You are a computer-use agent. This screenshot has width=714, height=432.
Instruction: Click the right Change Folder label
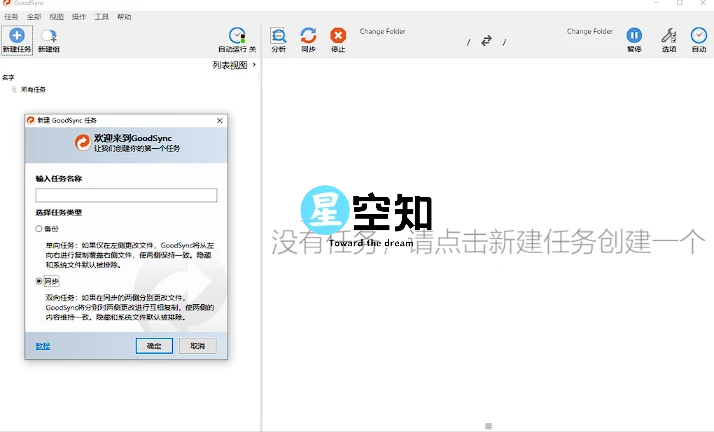coord(590,31)
